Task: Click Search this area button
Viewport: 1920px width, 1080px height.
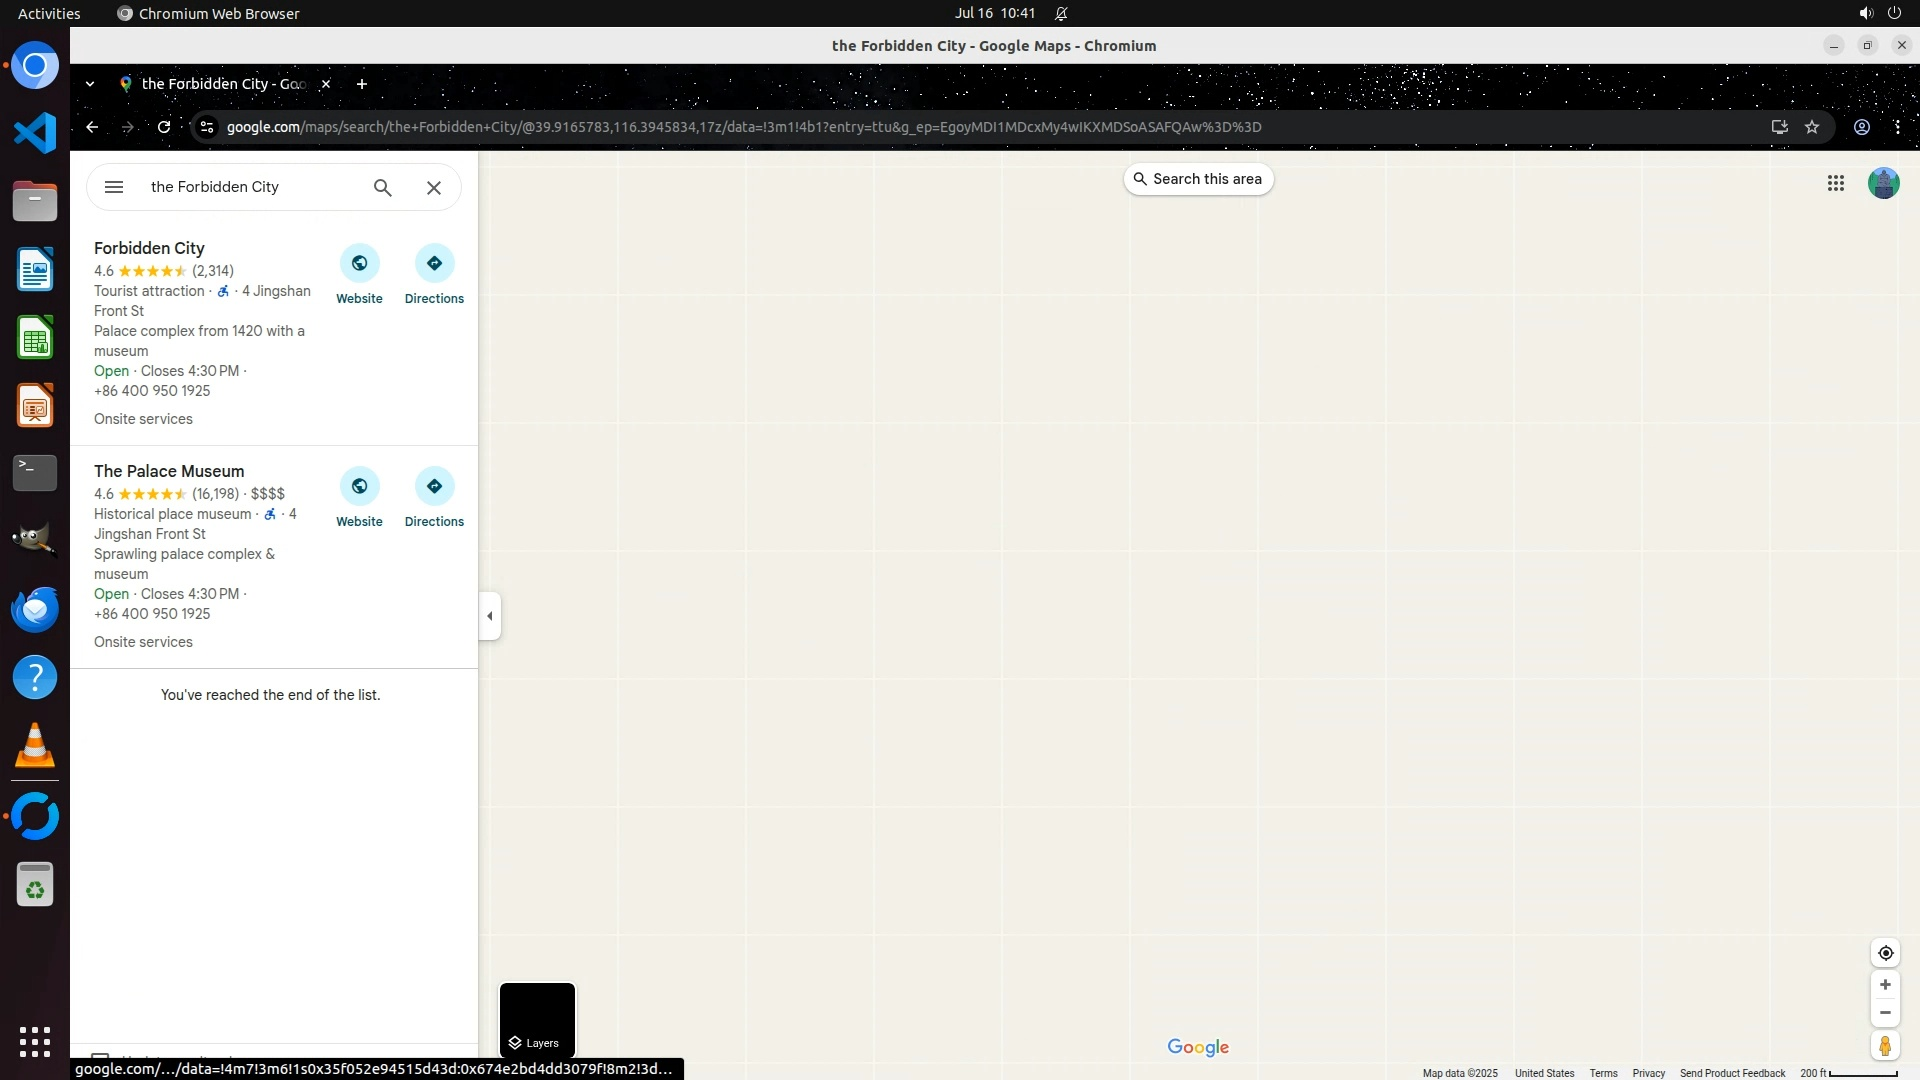Action: (x=1198, y=179)
